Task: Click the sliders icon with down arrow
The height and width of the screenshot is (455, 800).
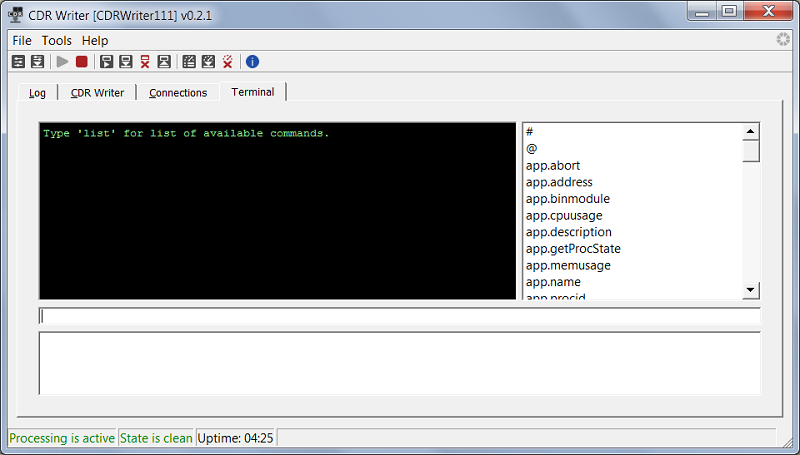Action: tap(37, 62)
